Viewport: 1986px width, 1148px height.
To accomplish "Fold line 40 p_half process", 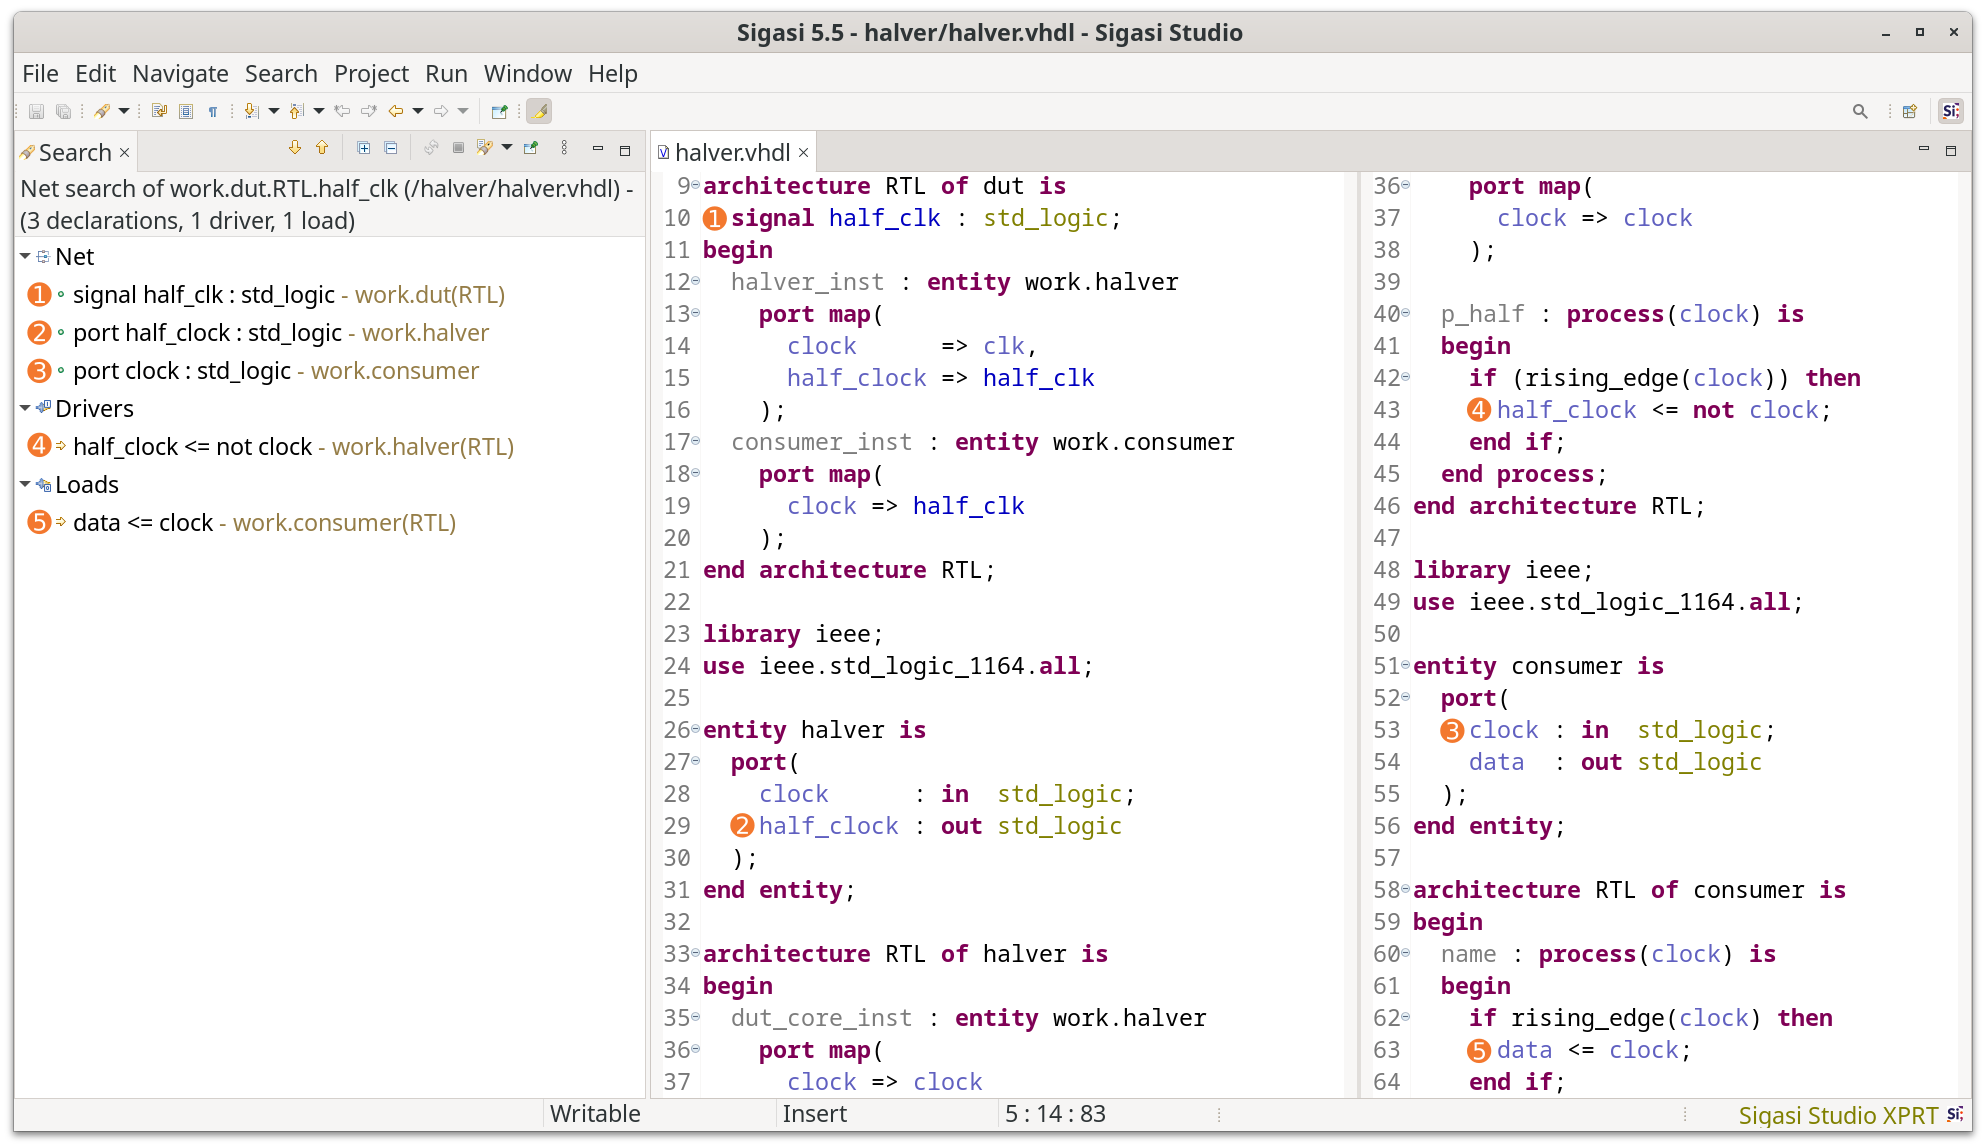I will pos(1405,313).
